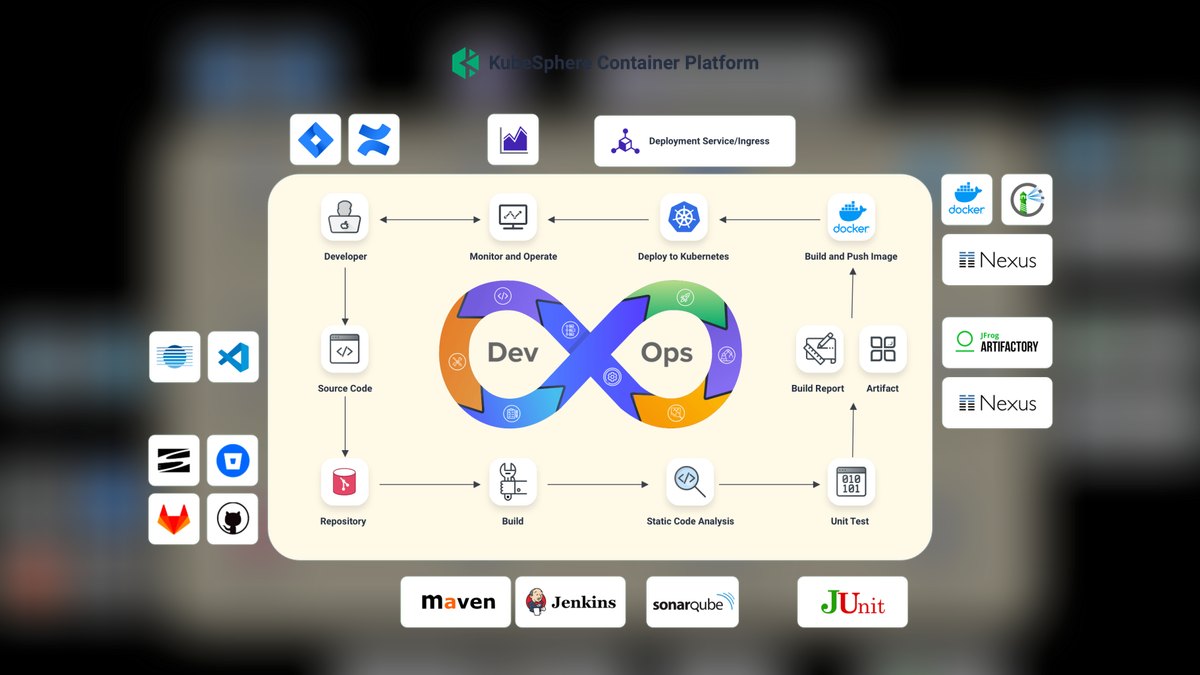
Task: Click the 'Dev' text in the loop
Action: tap(513, 353)
